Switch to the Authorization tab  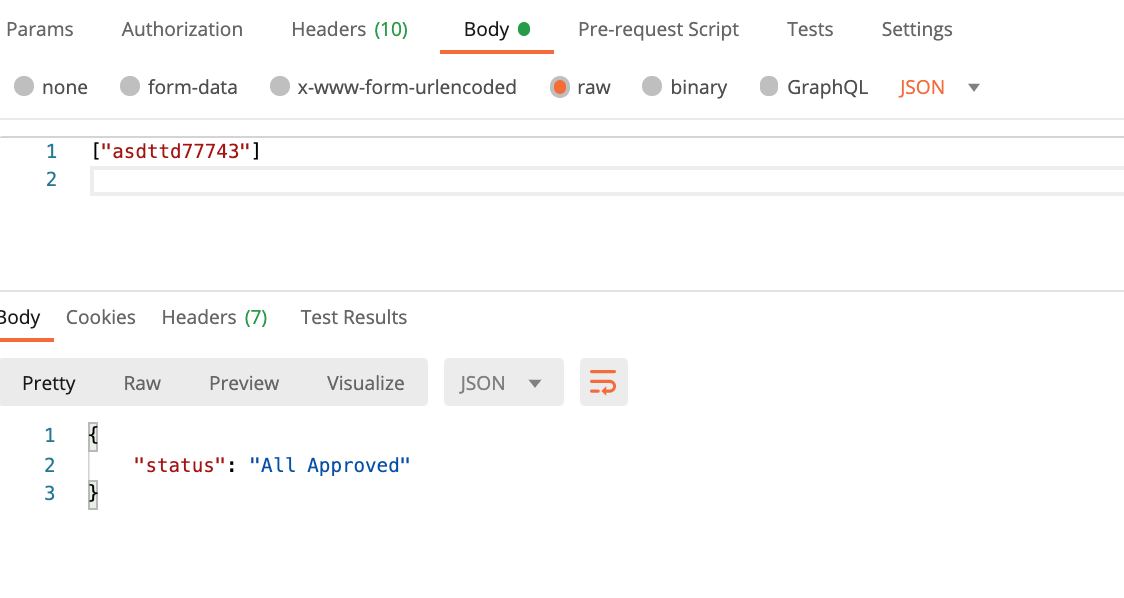(x=182, y=29)
